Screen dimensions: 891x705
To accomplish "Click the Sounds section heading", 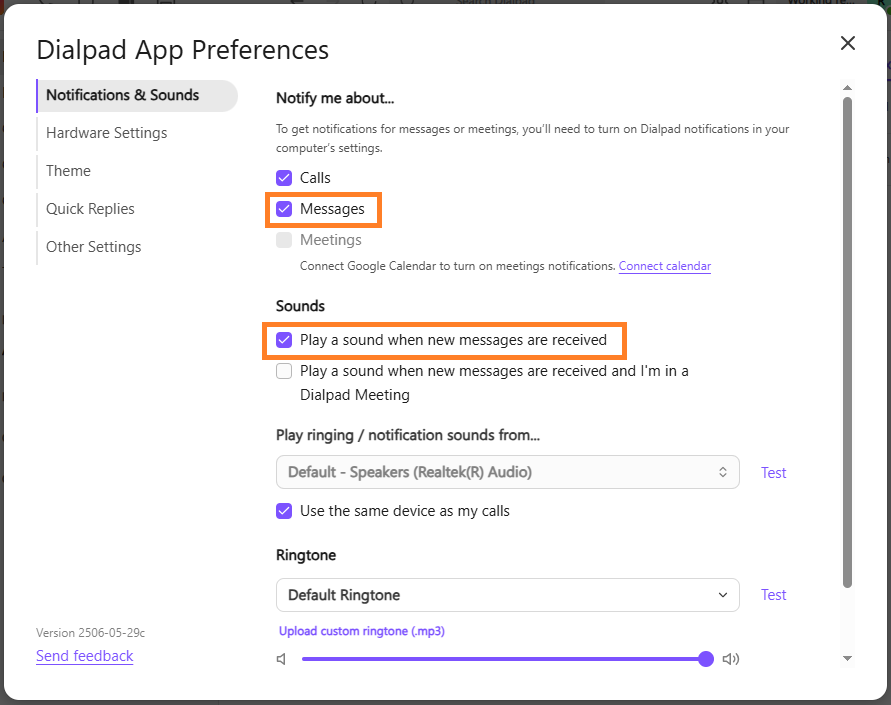I will click(300, 306).
